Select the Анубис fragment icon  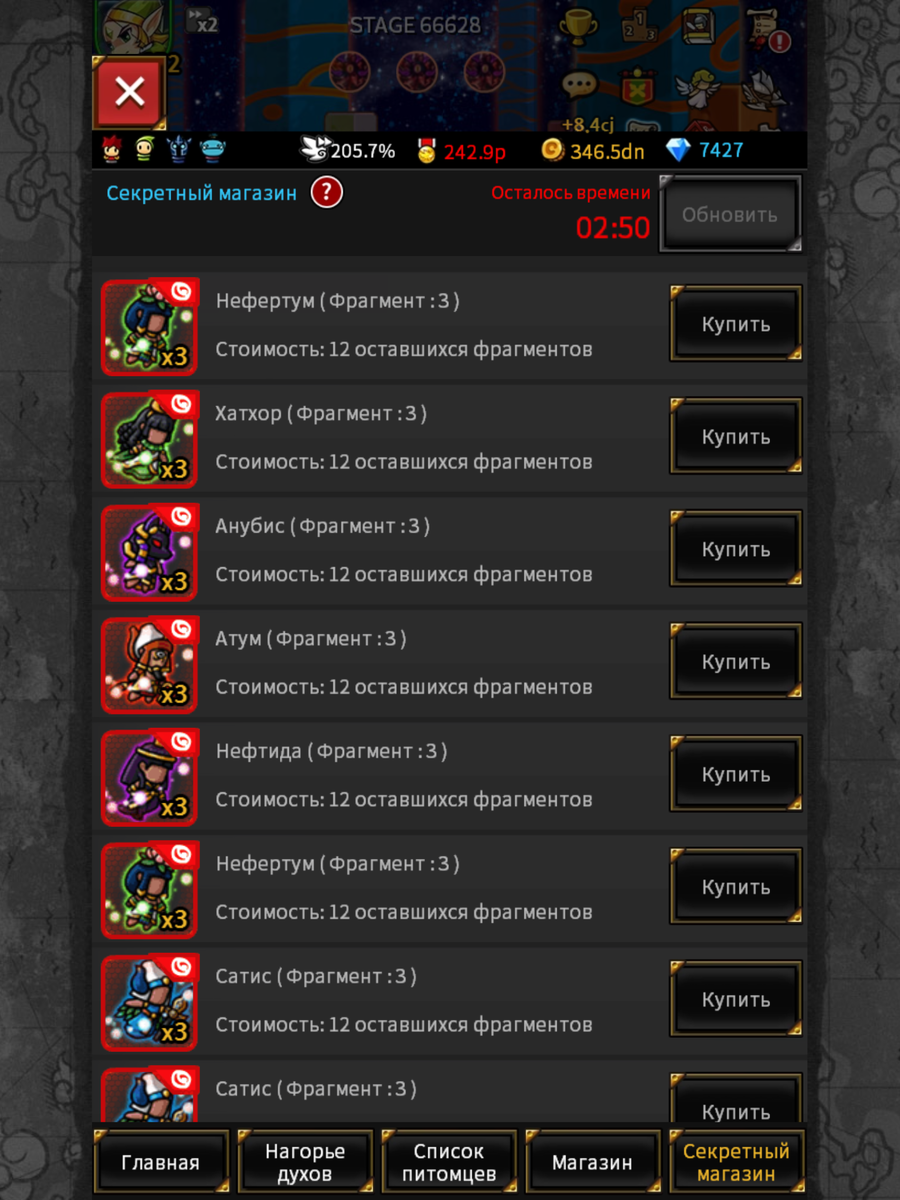(x=150, y=553)
